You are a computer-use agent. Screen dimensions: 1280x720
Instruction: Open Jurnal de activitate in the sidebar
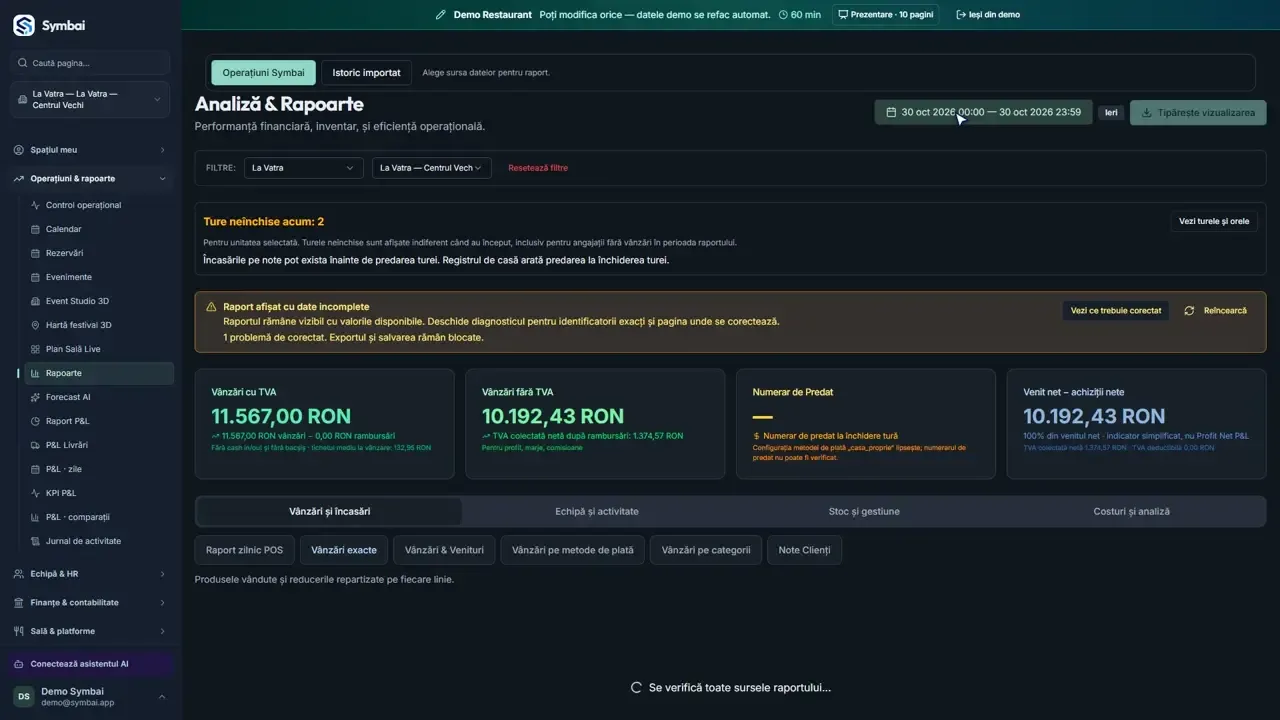[x=97, y=541]
